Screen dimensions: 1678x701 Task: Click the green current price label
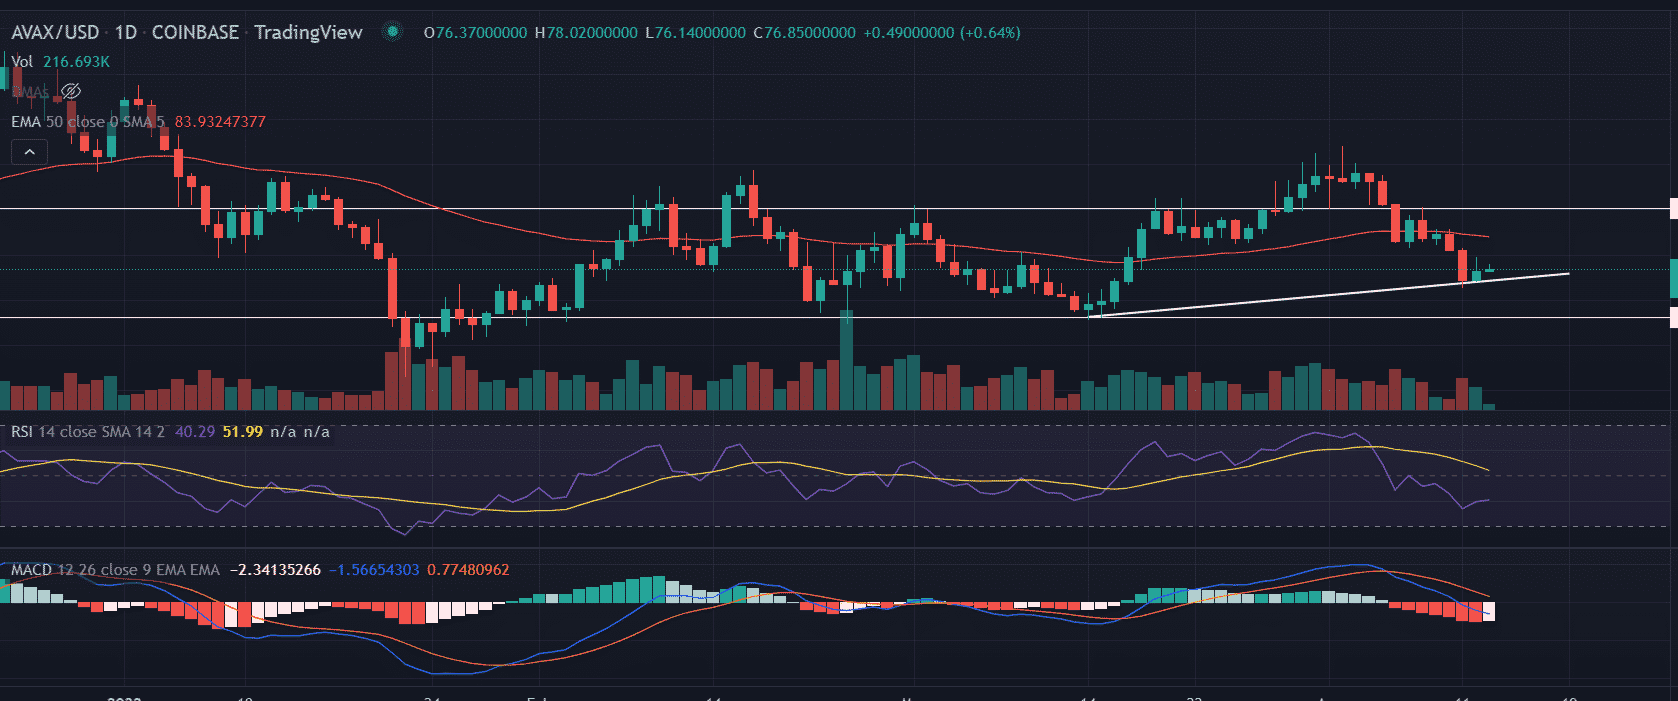(1673, 278)
